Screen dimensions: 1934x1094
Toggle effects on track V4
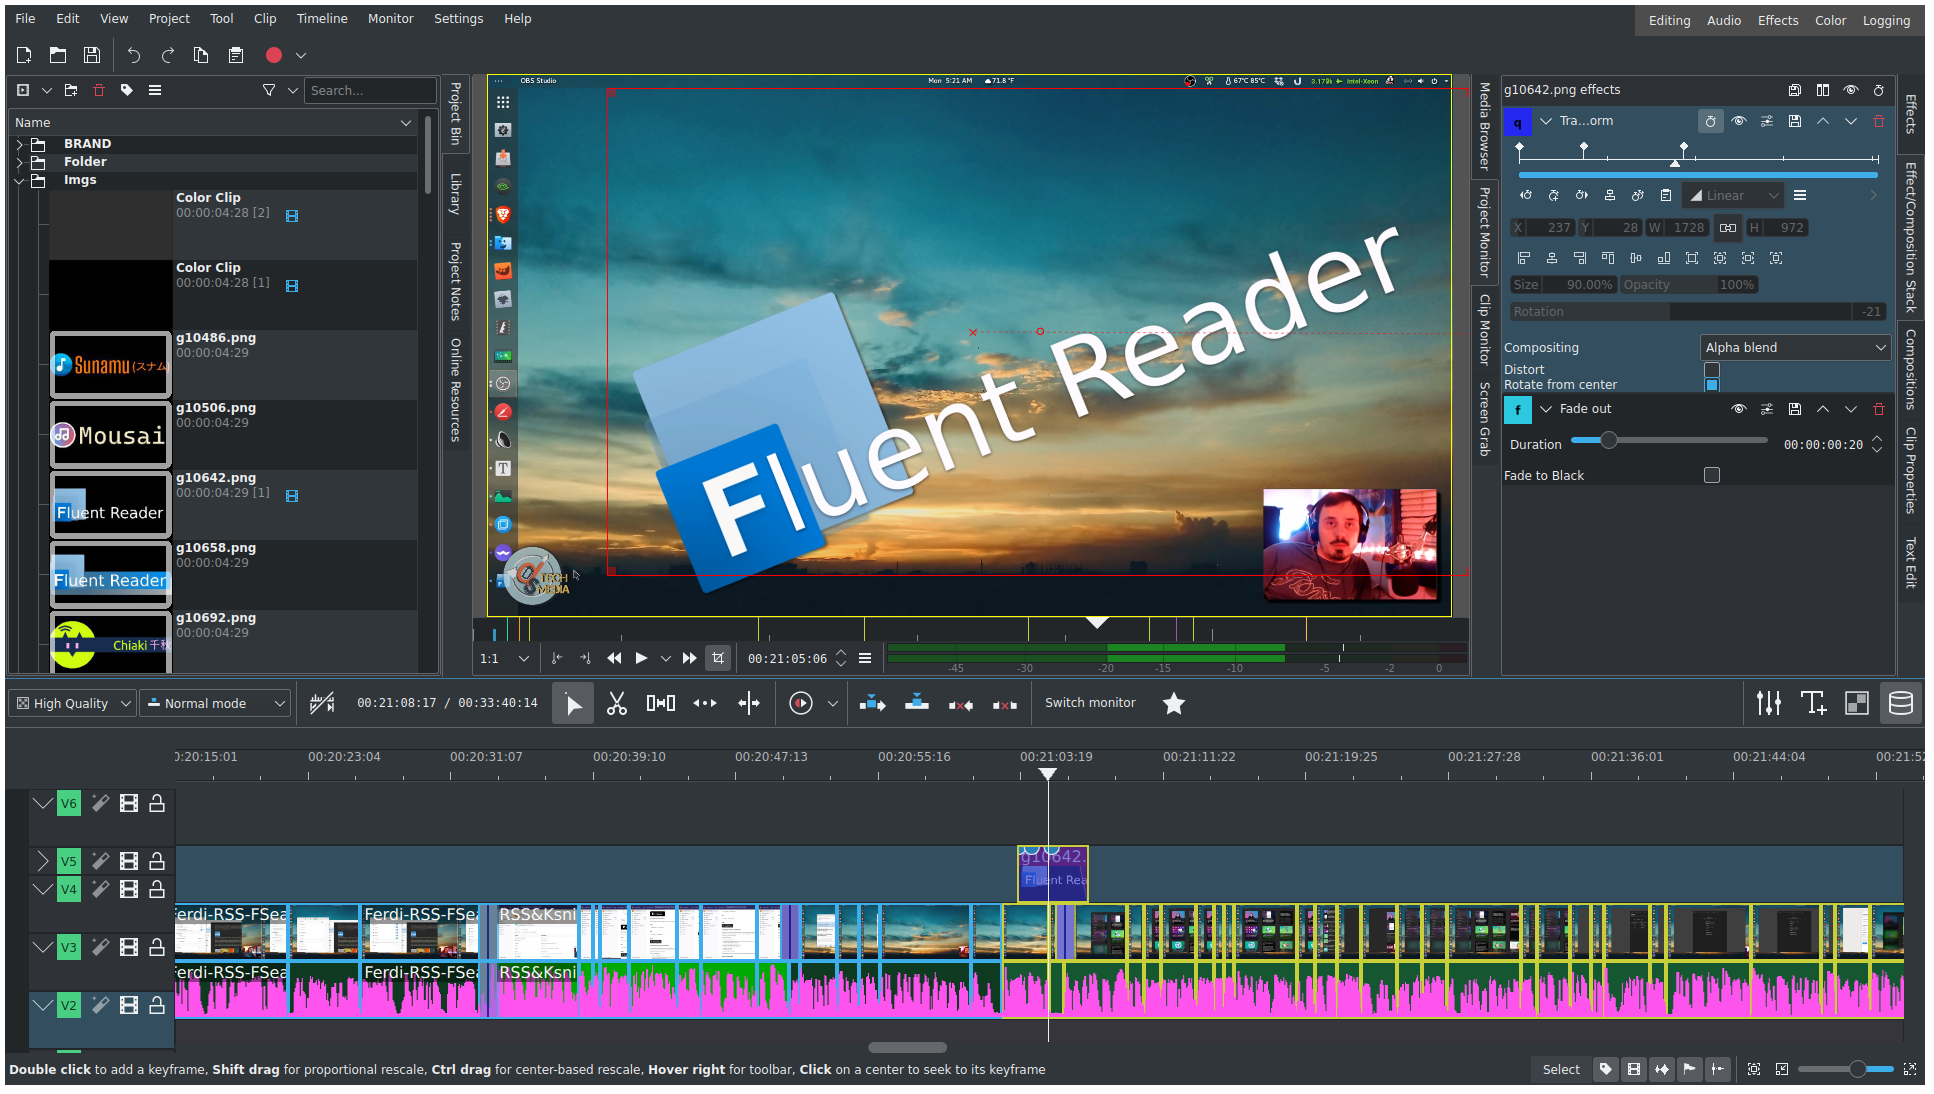click(101, 889)
